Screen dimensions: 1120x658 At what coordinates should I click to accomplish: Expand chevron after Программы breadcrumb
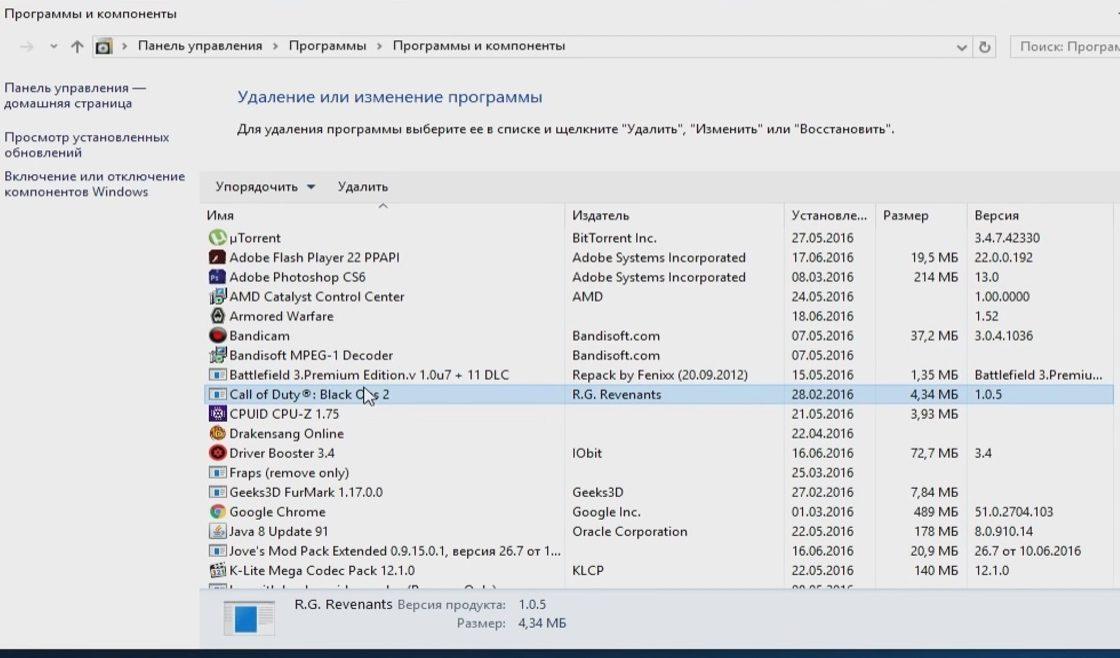[379, 46]
